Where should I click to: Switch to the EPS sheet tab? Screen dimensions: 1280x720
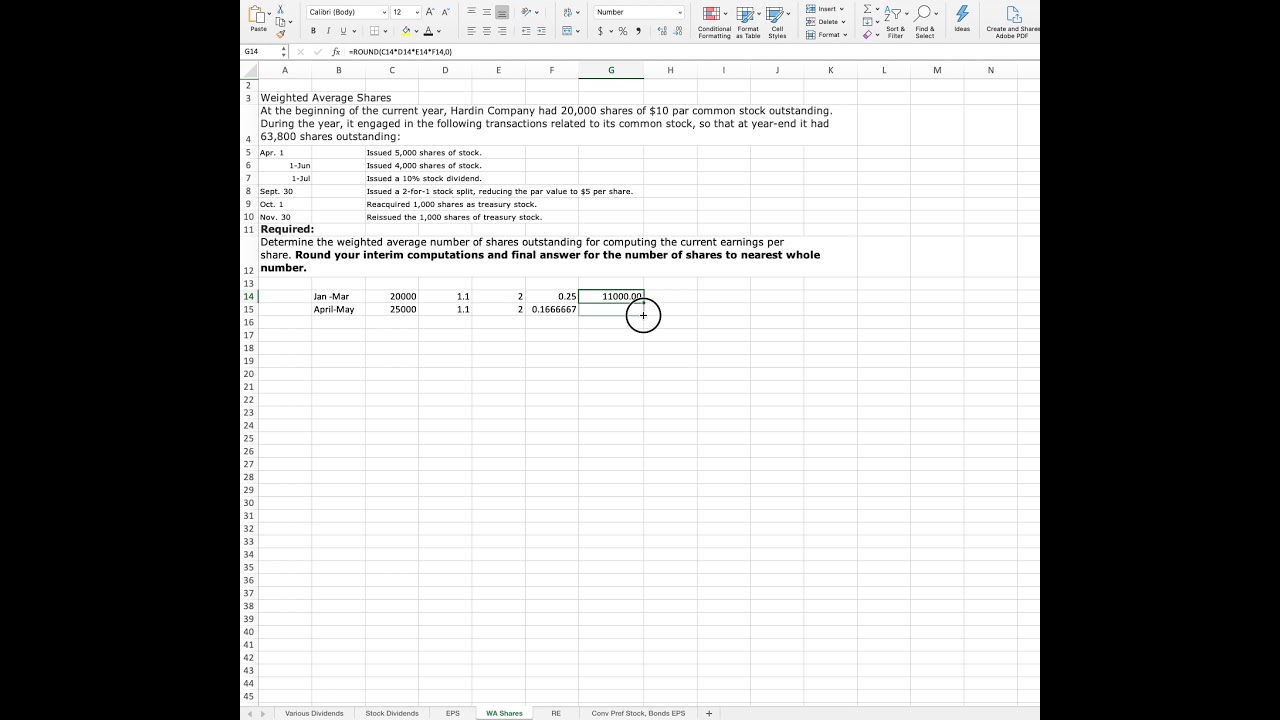click(x=453, y=713)
